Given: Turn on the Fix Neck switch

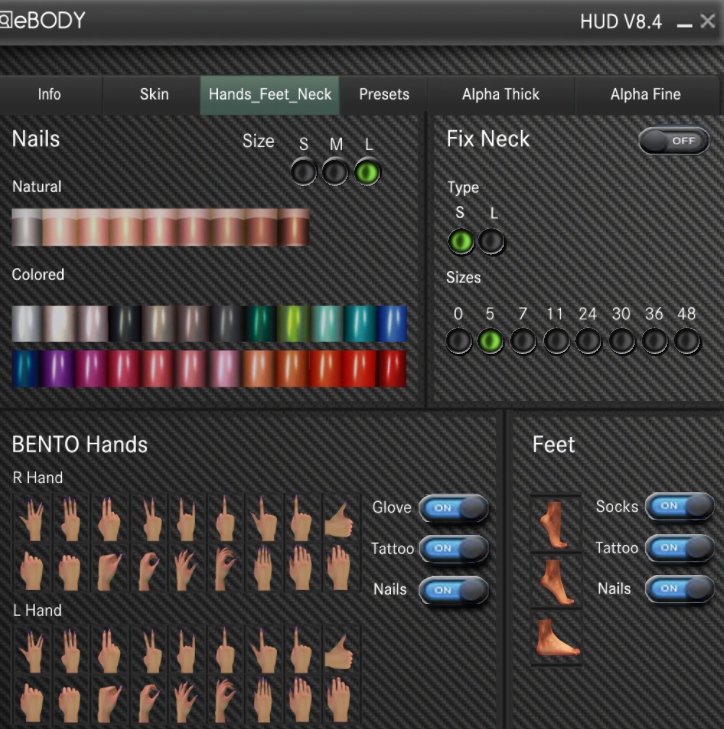Looking at the screenshot, I should pyautogui.click(x=674, y=141).
